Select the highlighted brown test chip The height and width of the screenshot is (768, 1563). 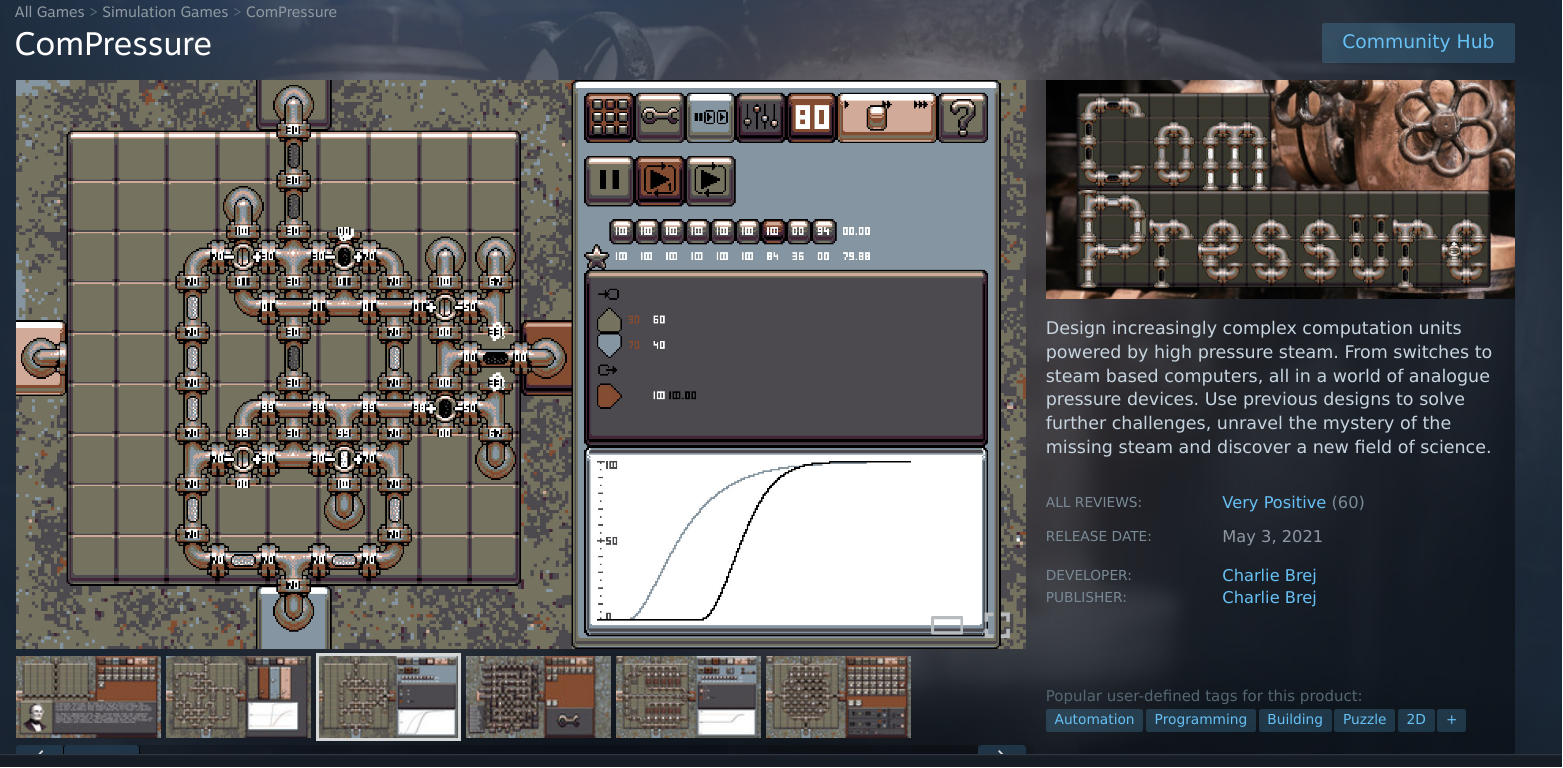click(x=772, y=231)
